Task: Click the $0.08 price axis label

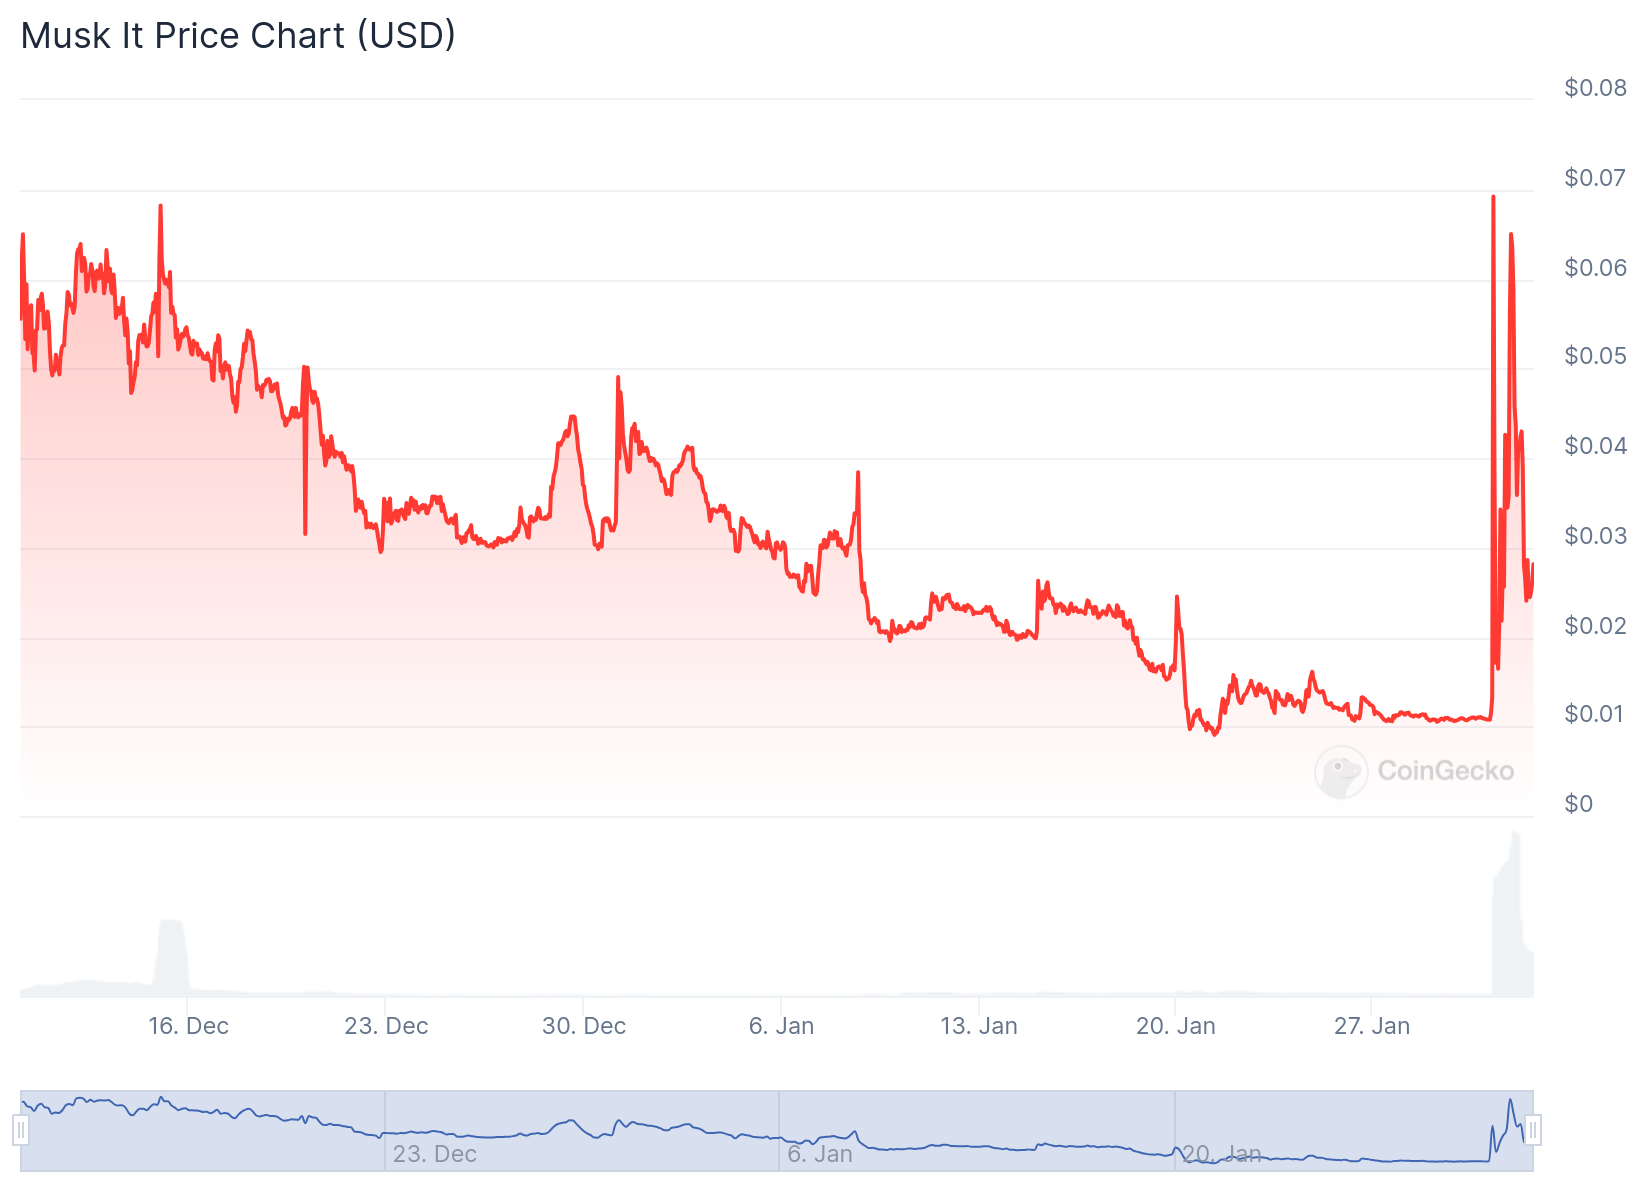Action: tap(1595, 88)
